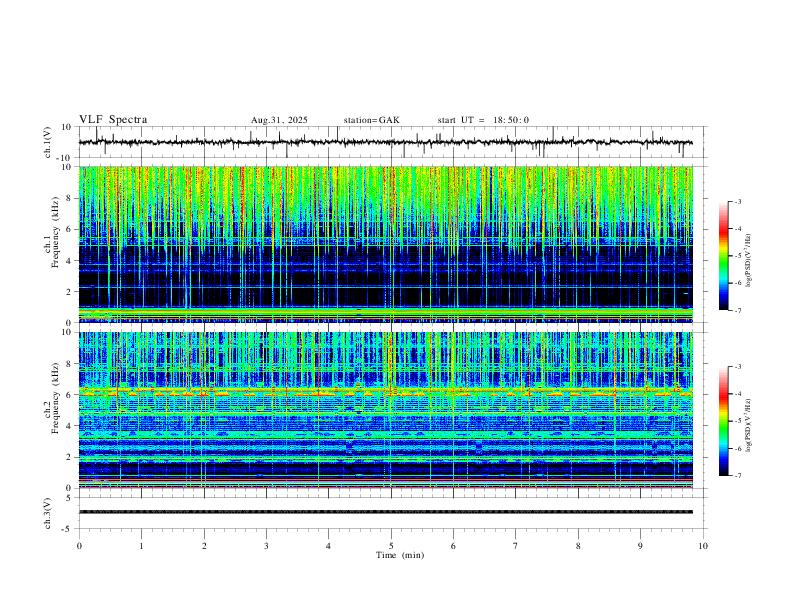792x612 pixels.
Task: Click the ch.1 spectrogram color scale bar
Action: coord(723,256)
